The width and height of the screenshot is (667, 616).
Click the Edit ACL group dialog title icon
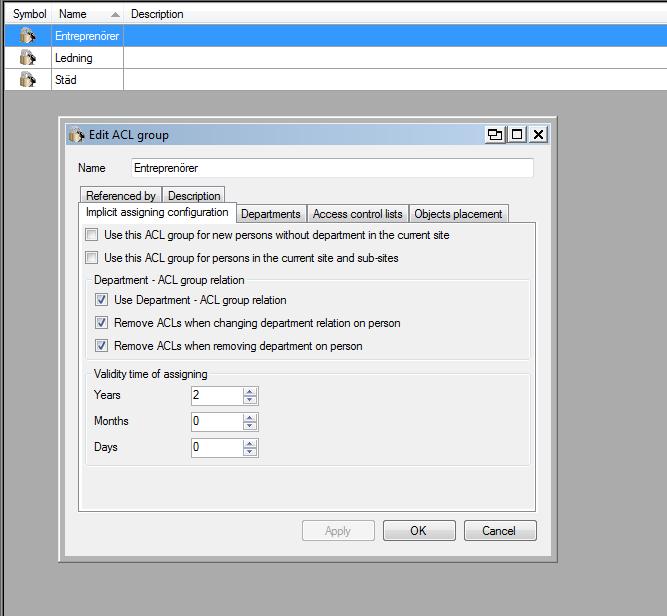77,135
